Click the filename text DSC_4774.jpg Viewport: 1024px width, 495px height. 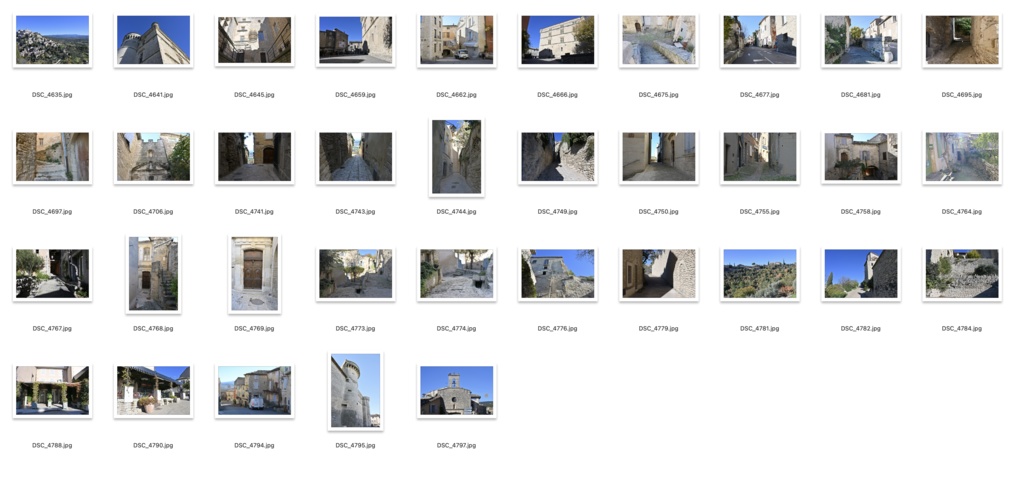click(x=456, y=328)
